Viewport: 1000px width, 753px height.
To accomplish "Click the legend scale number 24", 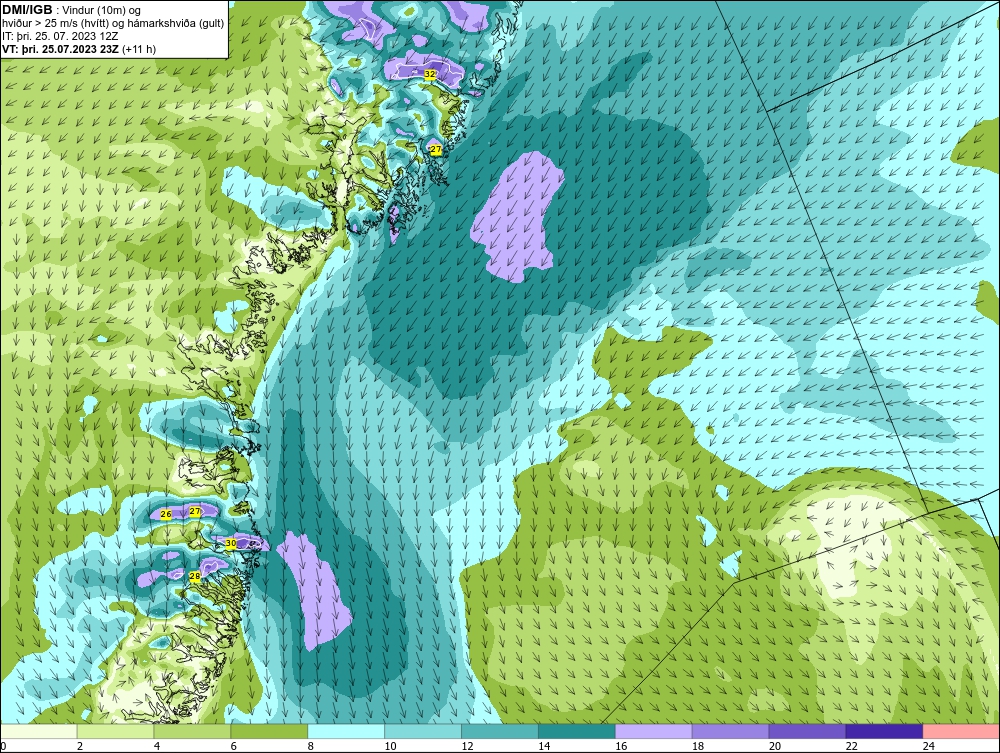I will [x=929, y=746].
